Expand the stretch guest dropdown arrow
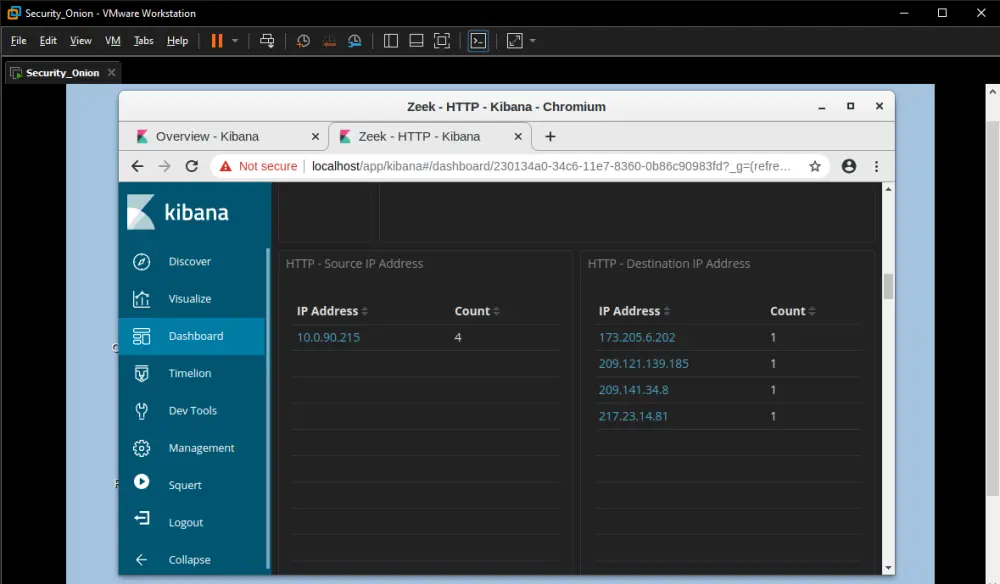The width and height of the screenshot is (1000, 584). (533, 41)
